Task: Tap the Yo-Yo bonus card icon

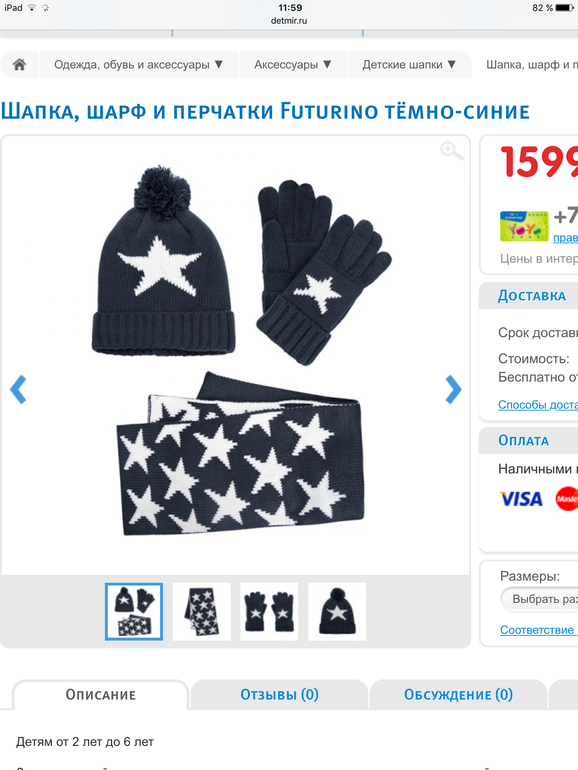Action: click(524, 226)
